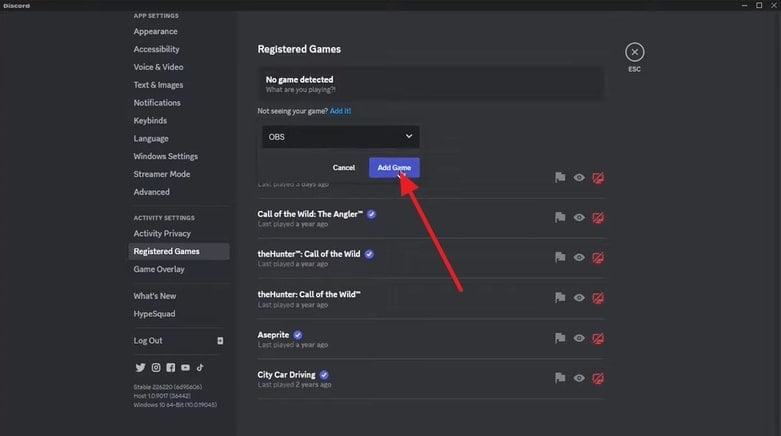This screenshot has height=436, width=781.
Task: Open Streamer Mode settings
Action: [x=162, y=174]
